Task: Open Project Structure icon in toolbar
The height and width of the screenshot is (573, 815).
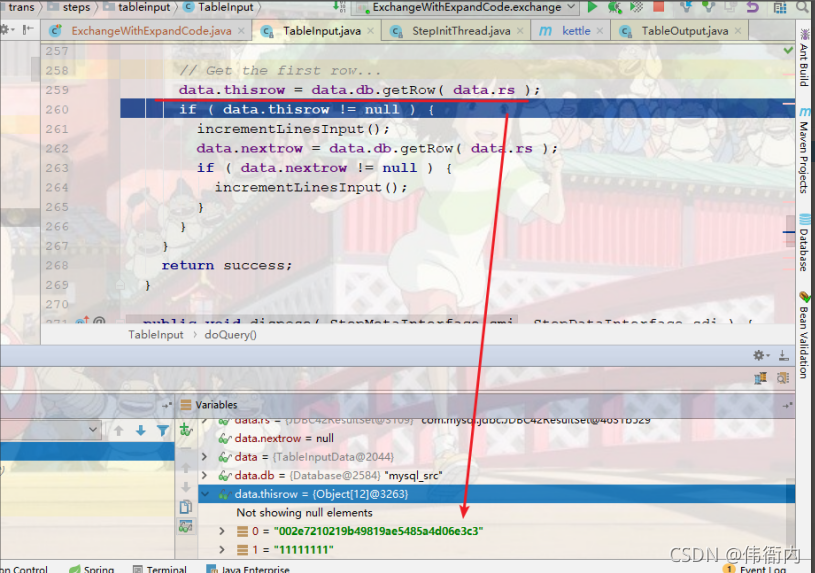Action: click(780, 7)
